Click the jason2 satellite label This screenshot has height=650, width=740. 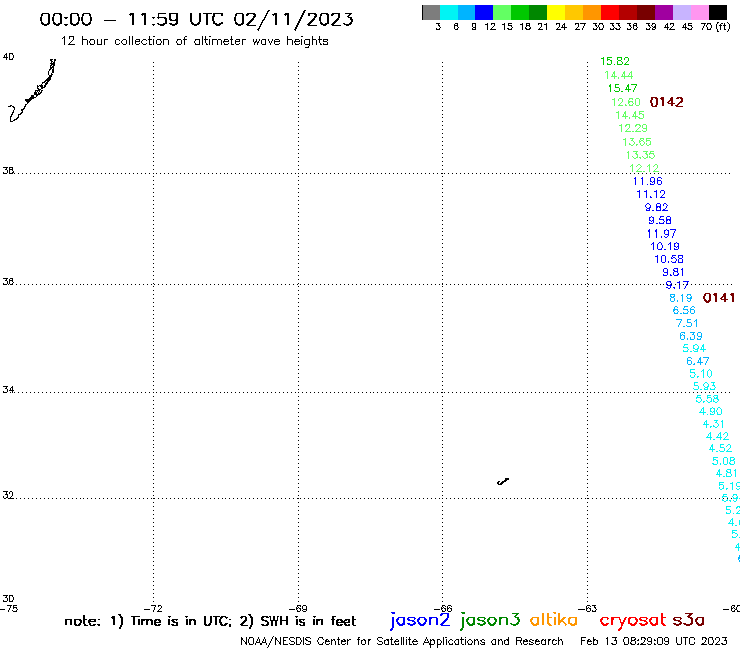tap(420, 620)
